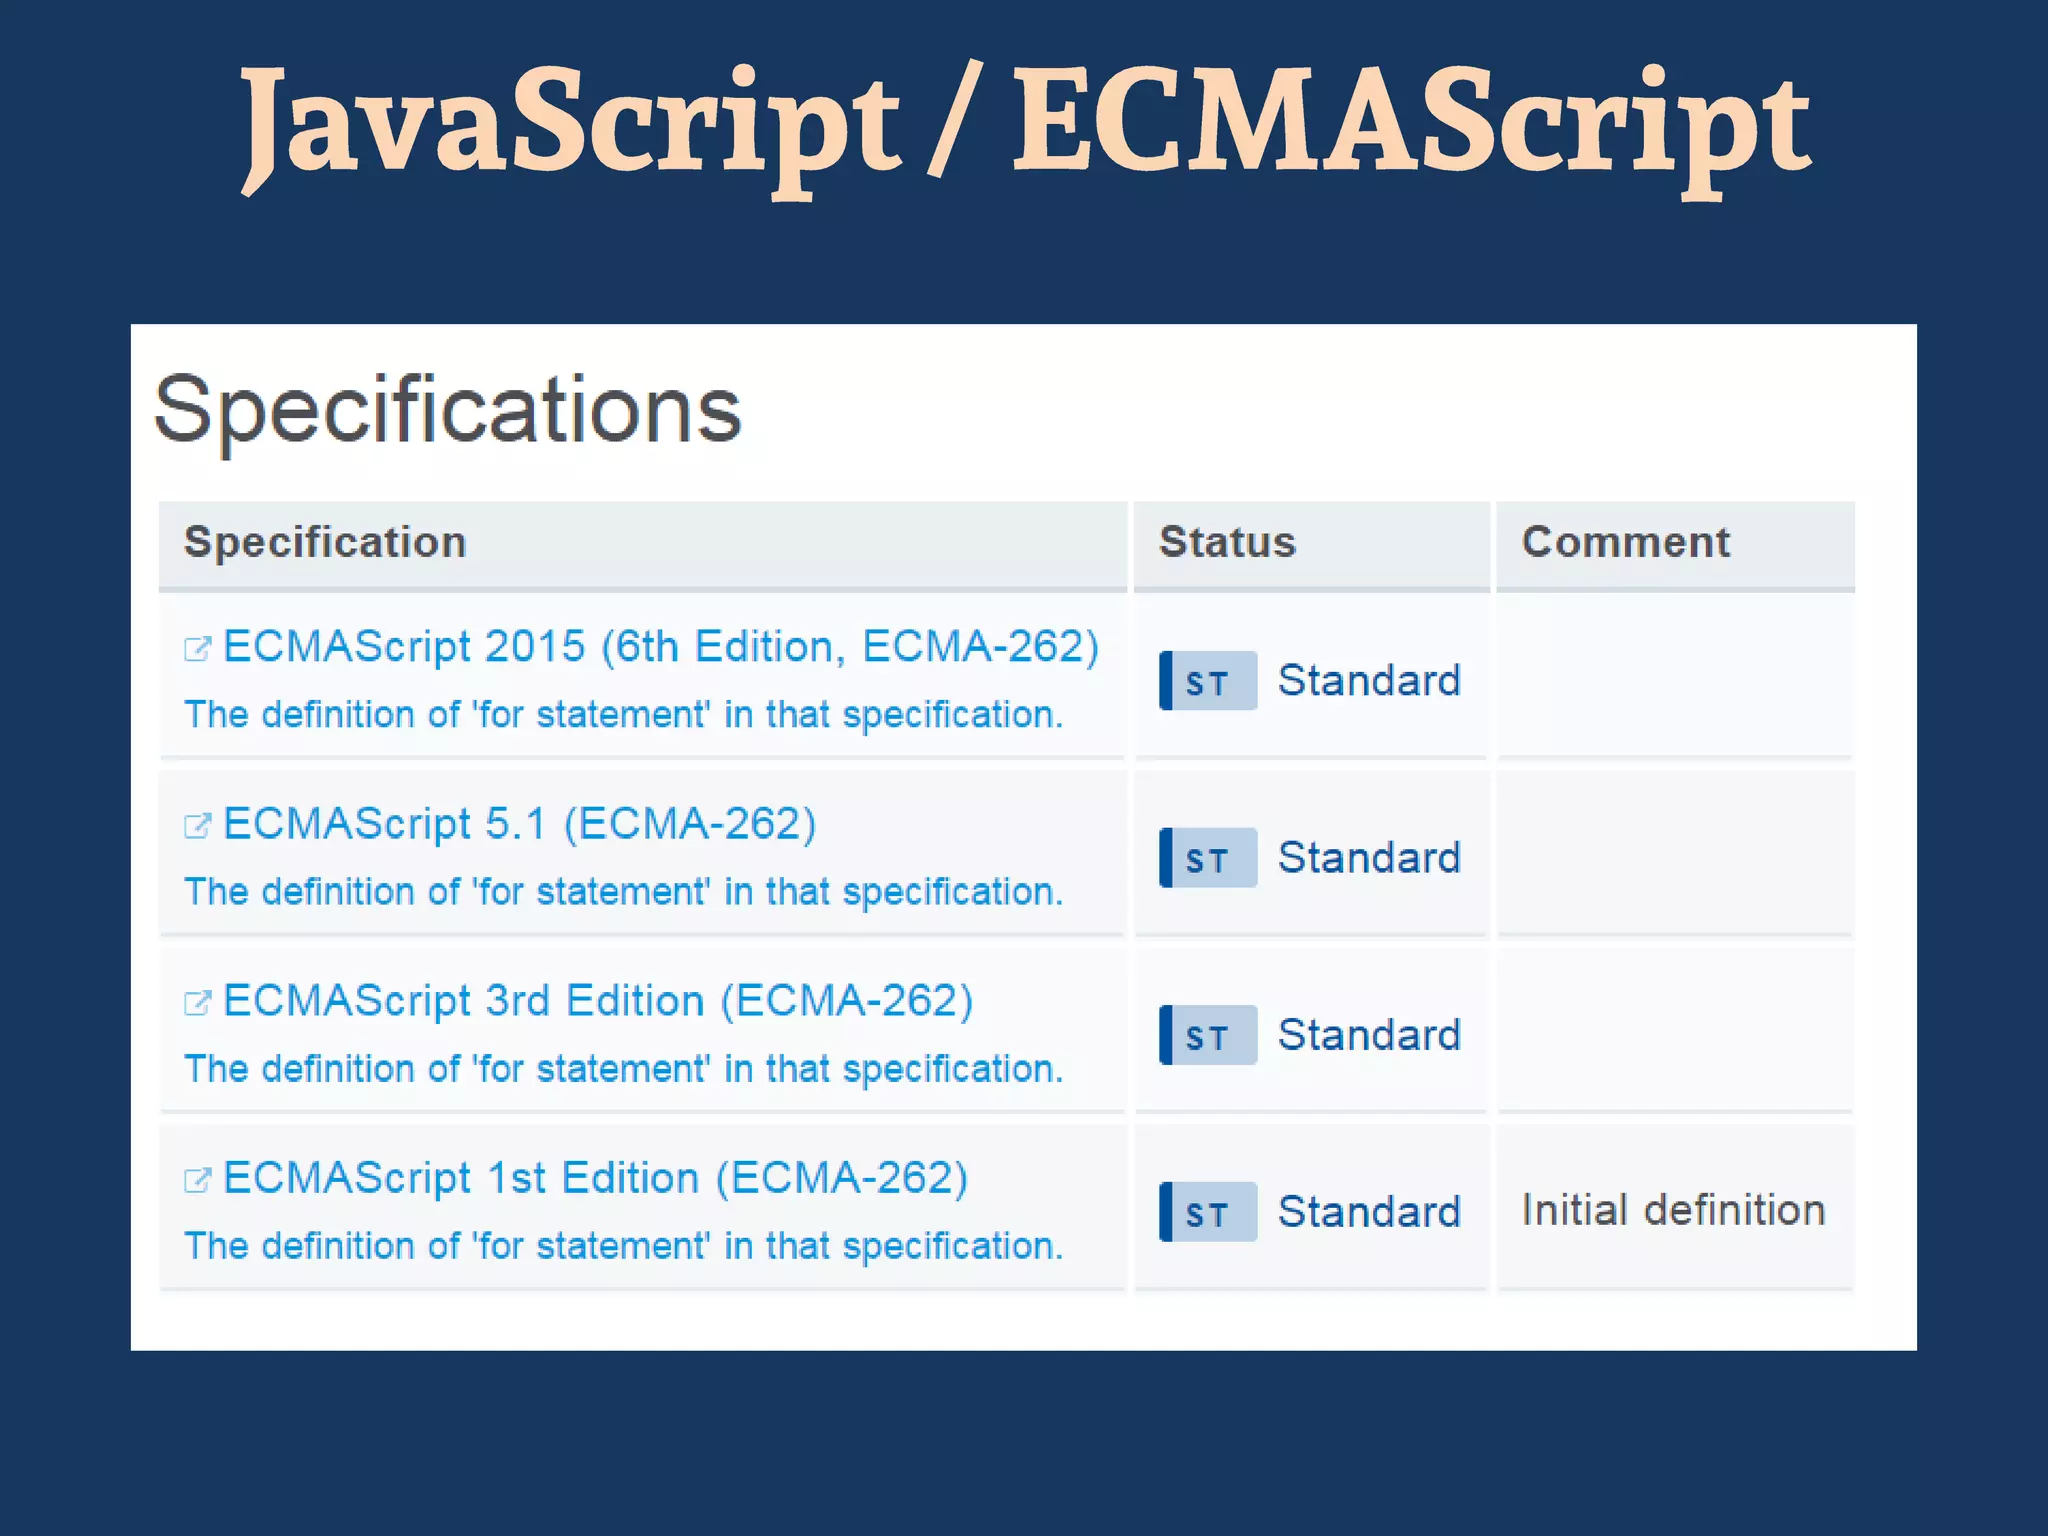Screen dimensions: 2048x1536
Task: Click external link icon beside ECMAScript 5.1
Action: pos(197,826)
